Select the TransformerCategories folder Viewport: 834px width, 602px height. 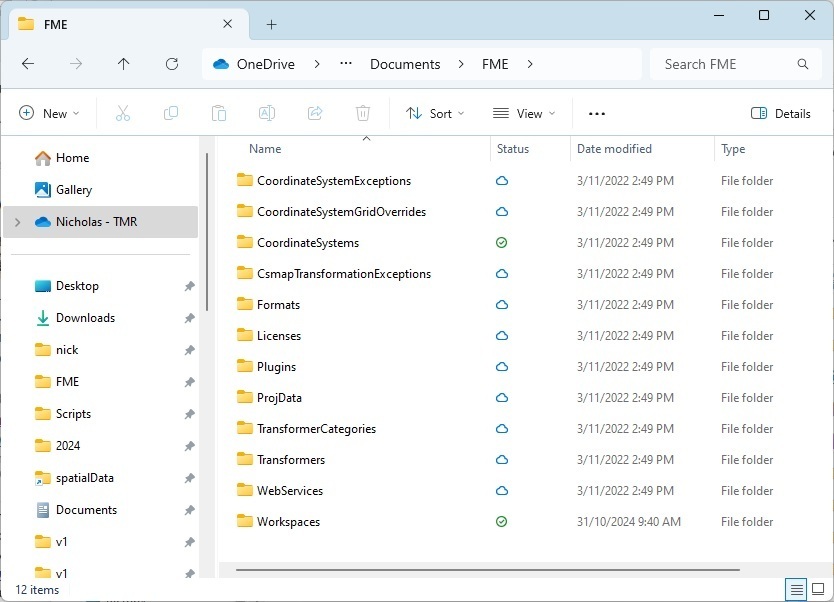pos(316,429)
